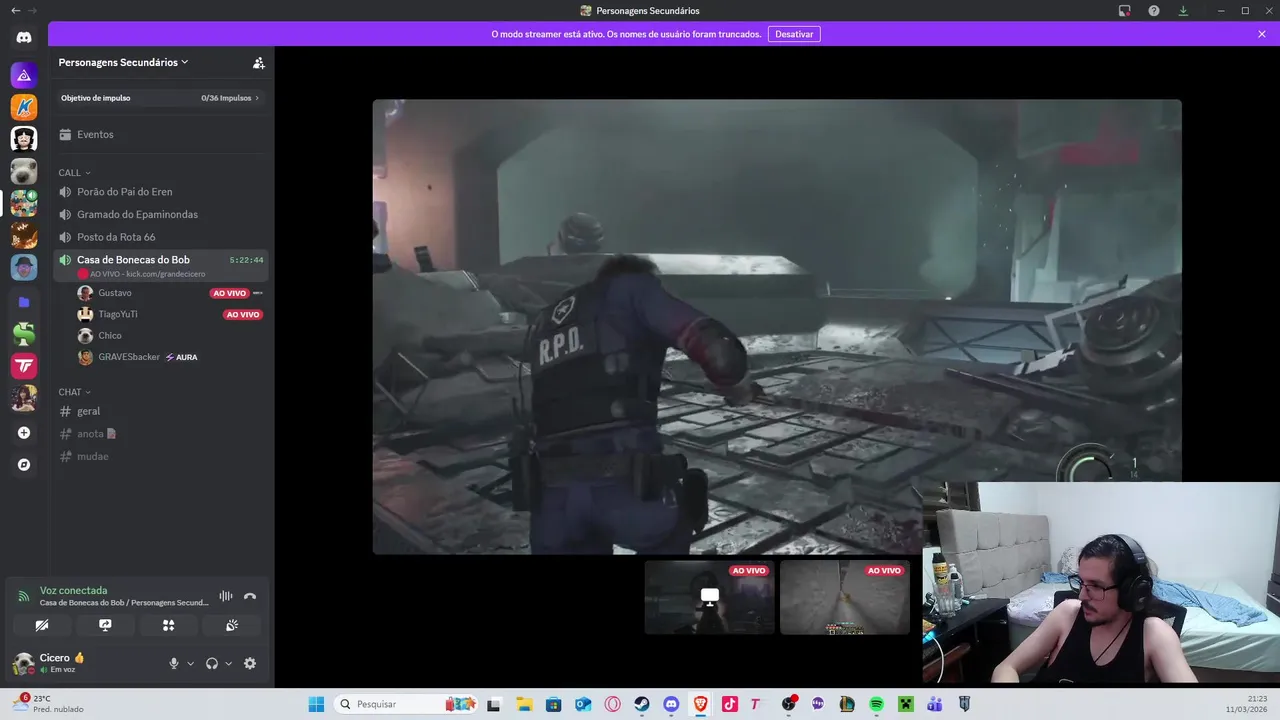Screen dimensions: 1280x720
Task: Expand the boost goal 0/36 Impulsos arrow
Action: pos(257,98)
